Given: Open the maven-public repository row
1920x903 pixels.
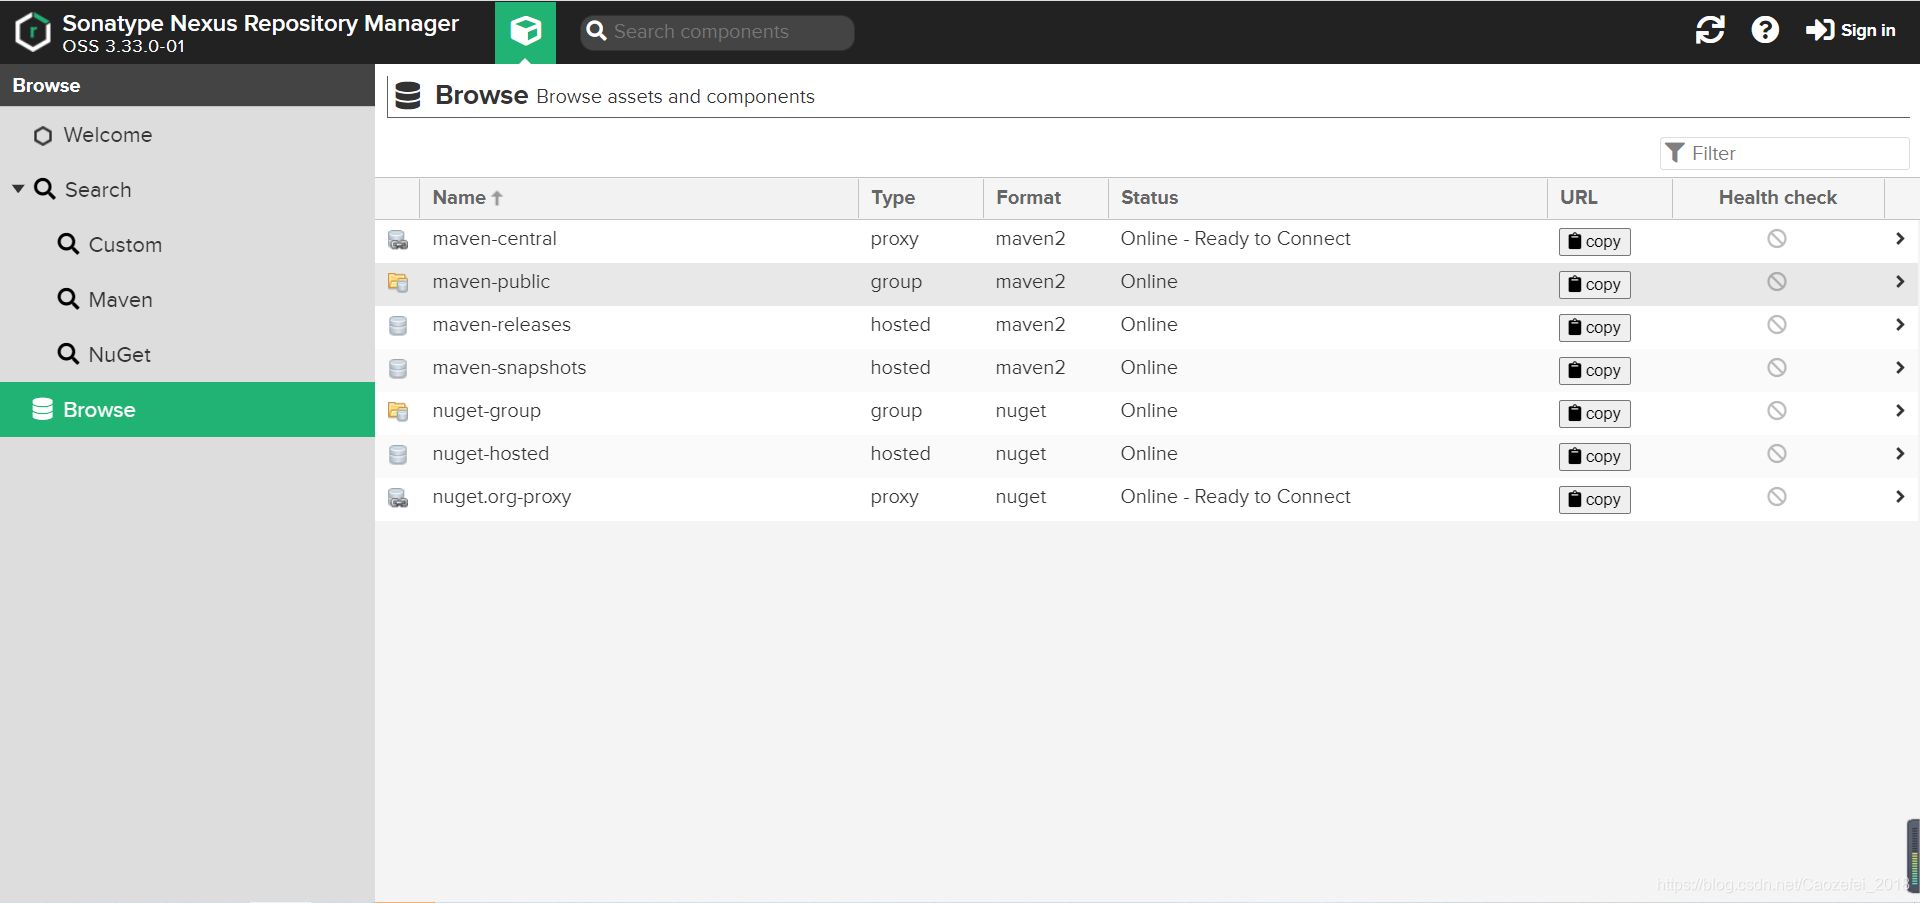Looking at the screenshot, I should [x=1147, y=284].
